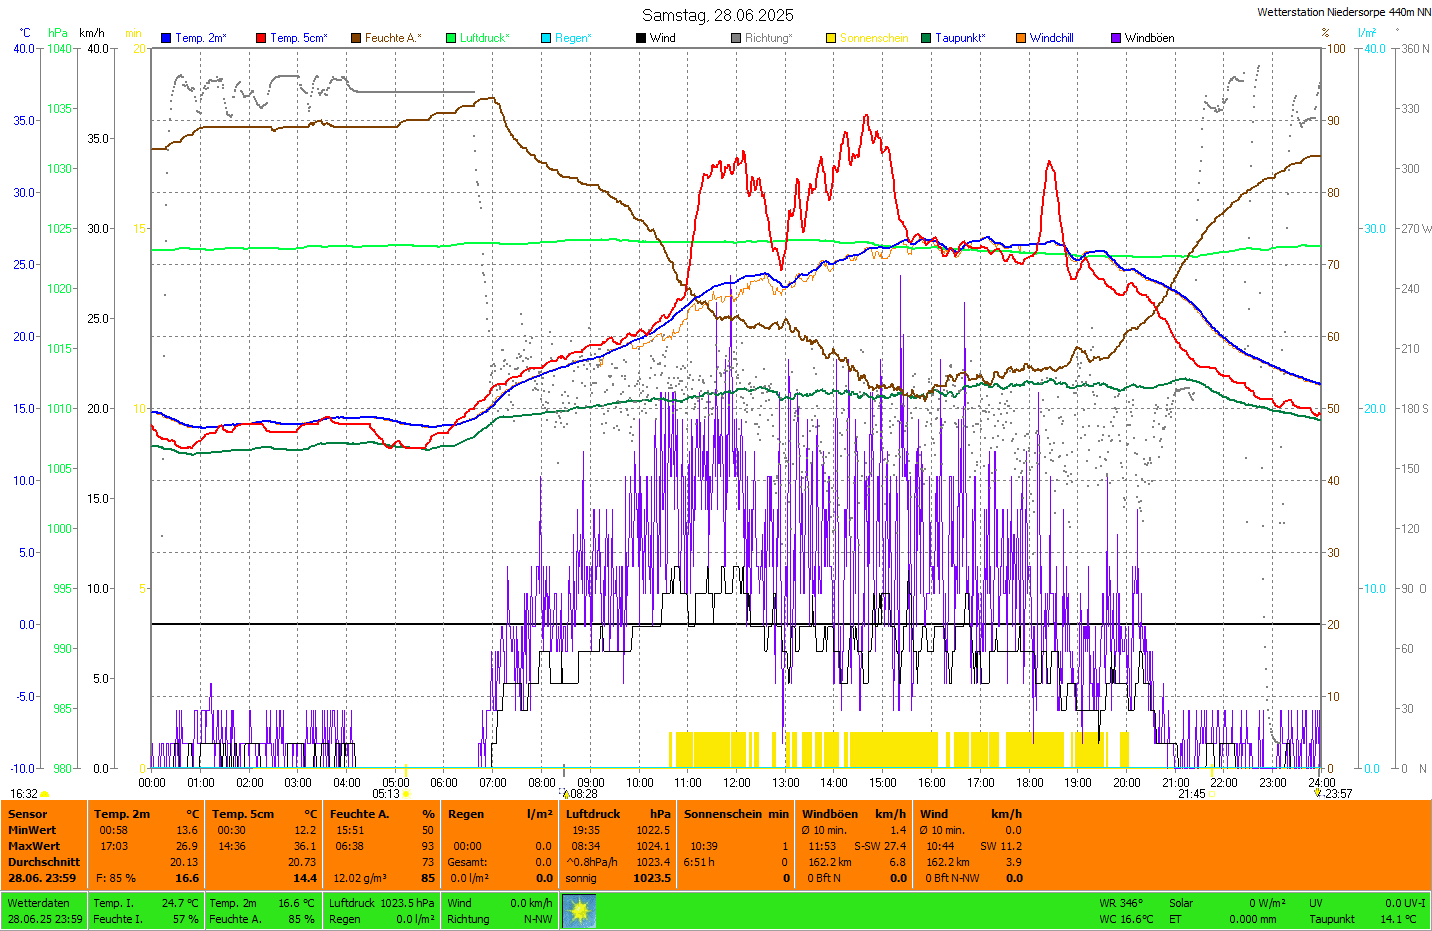Click the date title Samstag, 28.06.2025
This screenshot has height=931, width=1432.
[x=717, y=15]
